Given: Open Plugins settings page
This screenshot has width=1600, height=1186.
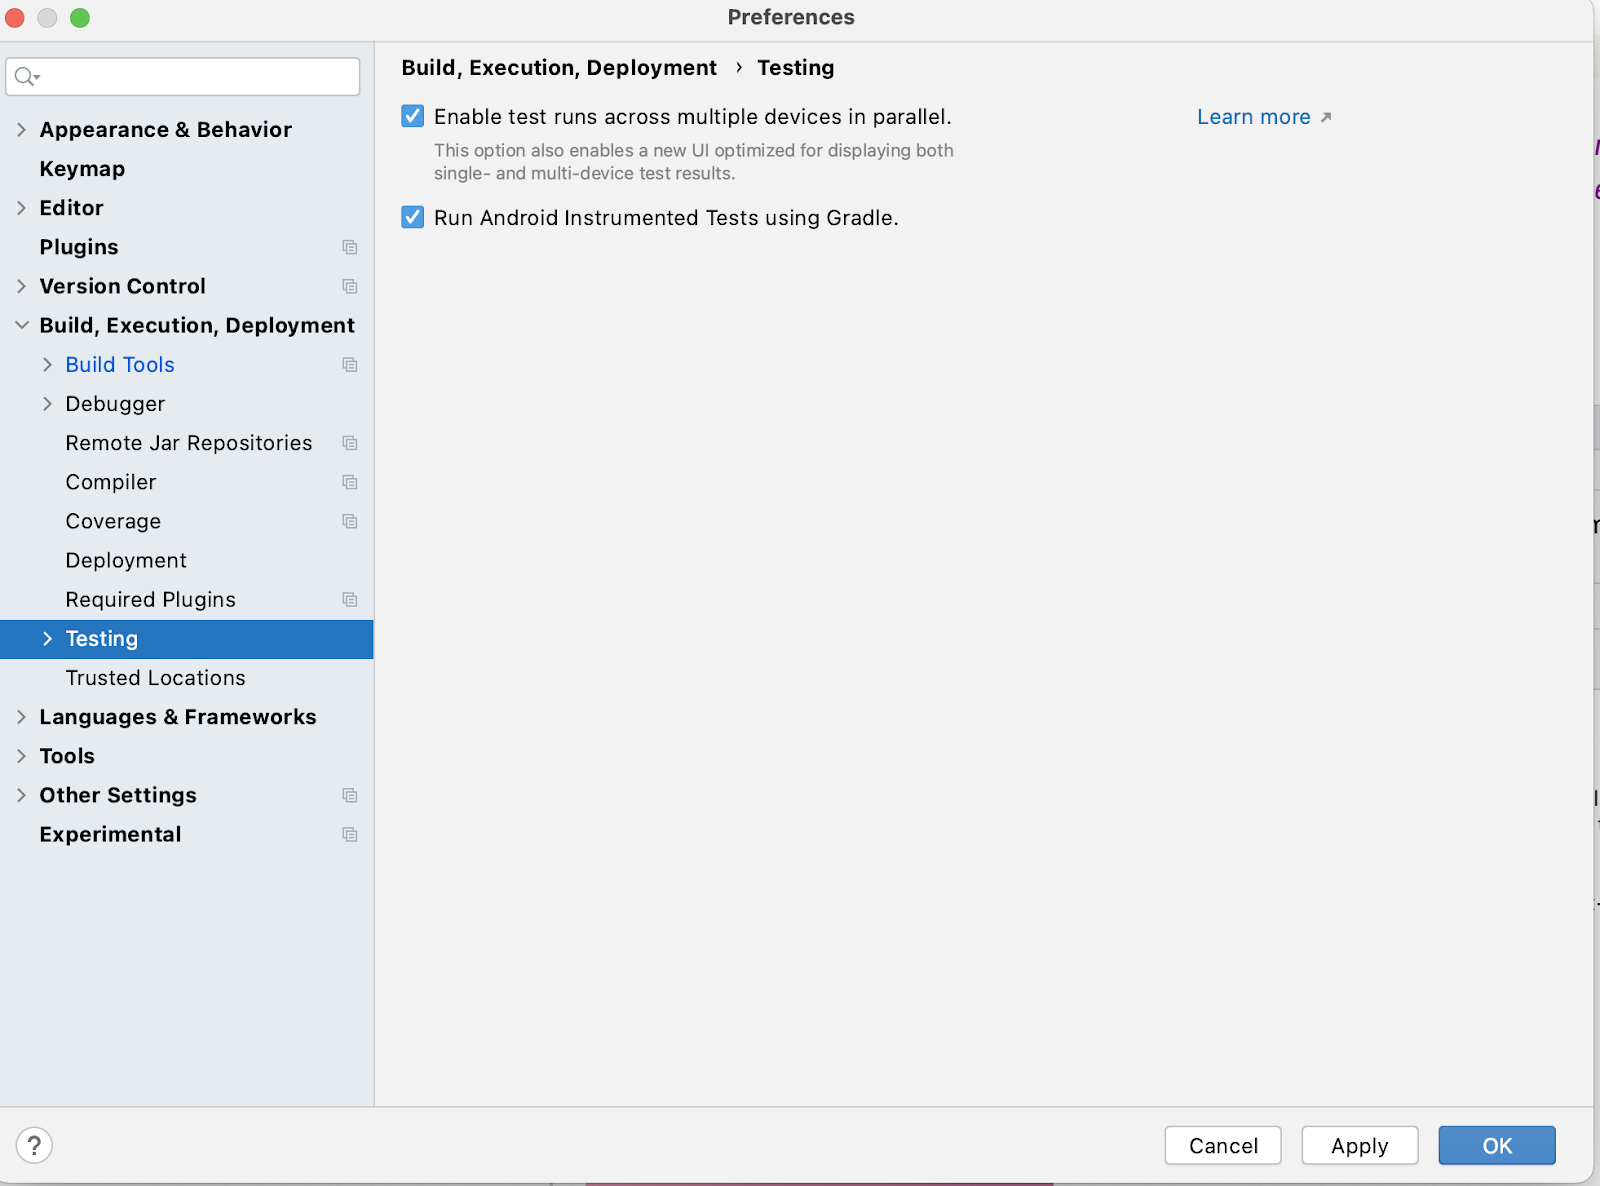Looking at the screenshot, I should 79,247.
